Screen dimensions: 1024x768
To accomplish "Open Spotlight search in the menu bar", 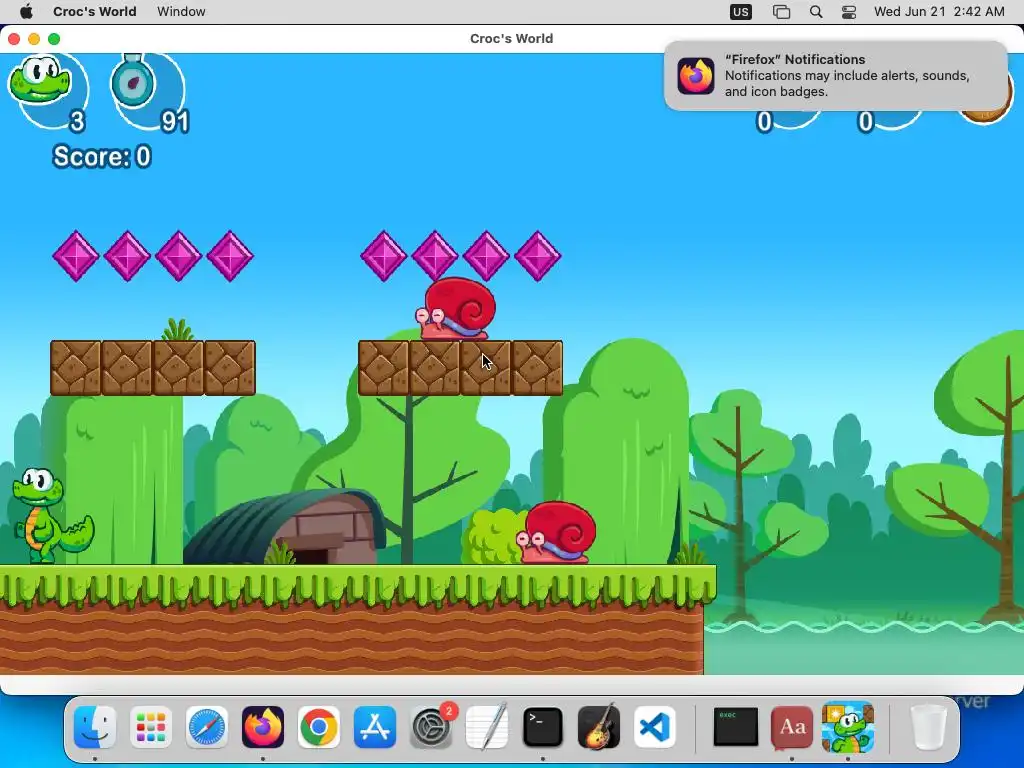I will 816,12.
